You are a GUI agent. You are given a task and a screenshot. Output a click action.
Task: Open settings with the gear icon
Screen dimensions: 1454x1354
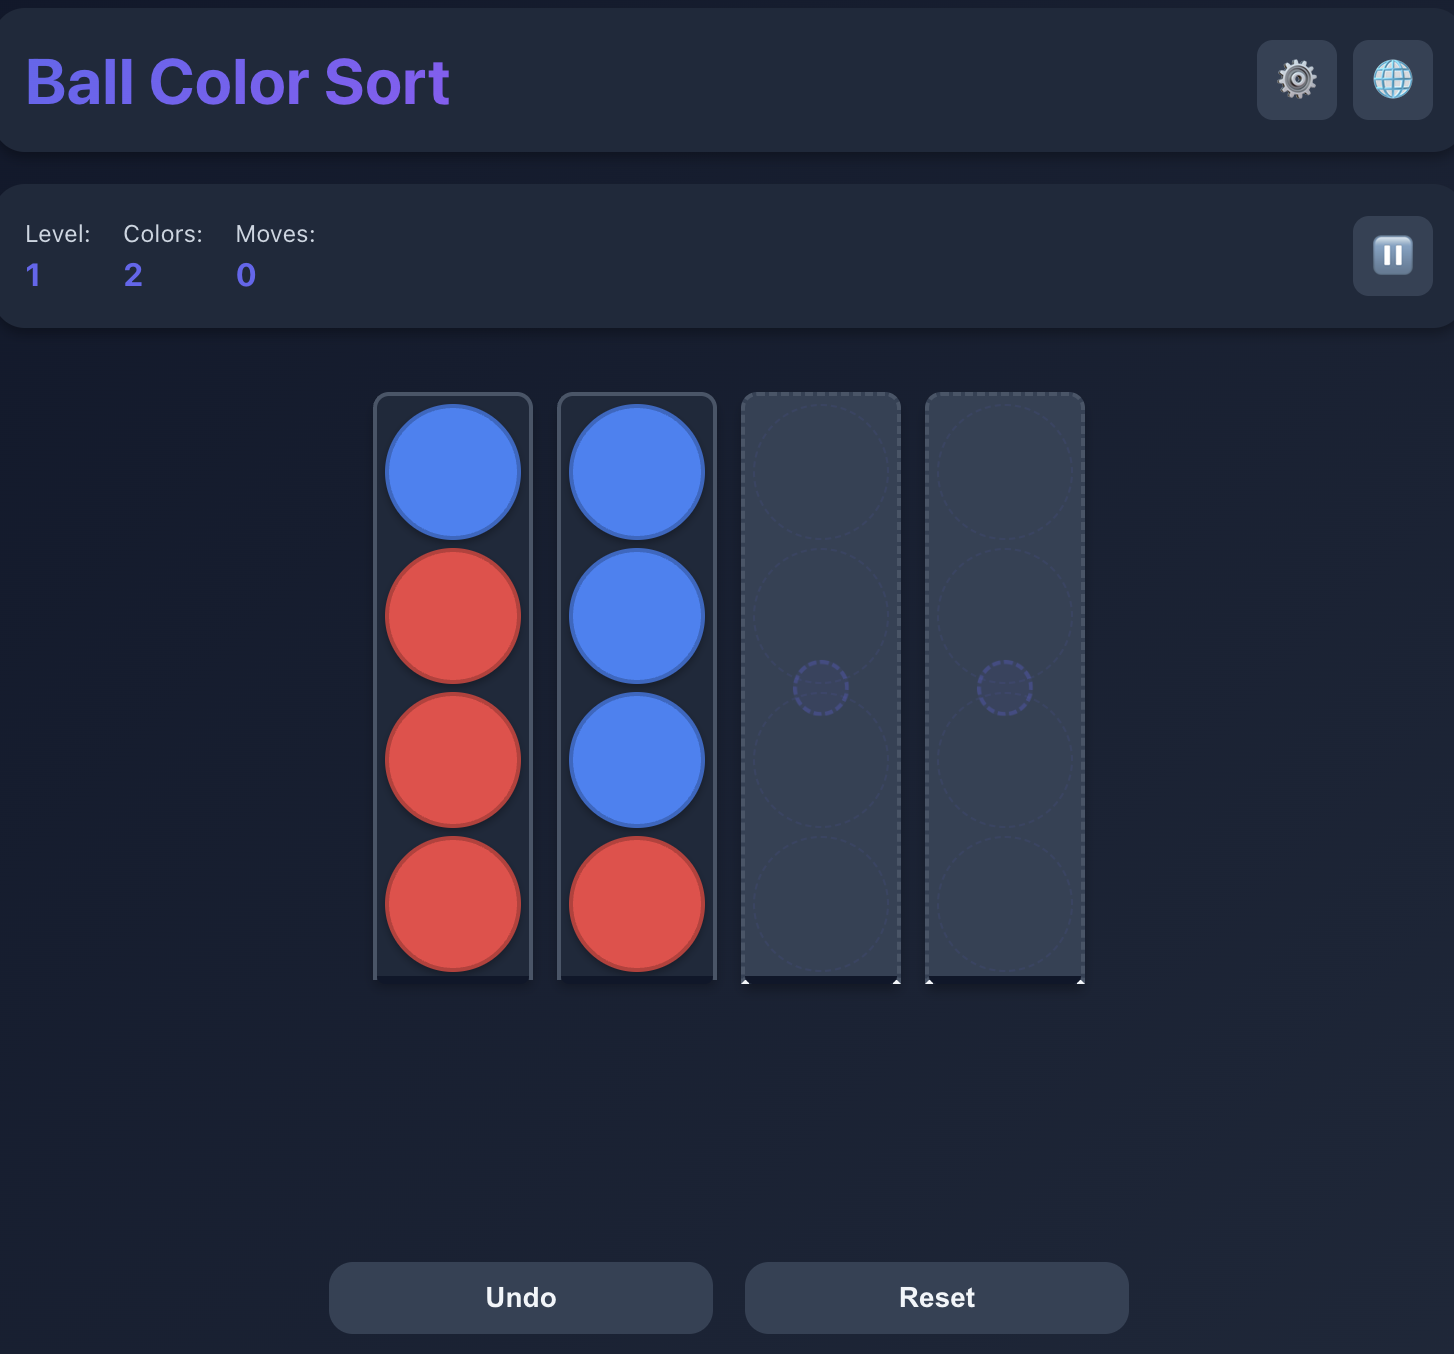(x=1296, y=80)
